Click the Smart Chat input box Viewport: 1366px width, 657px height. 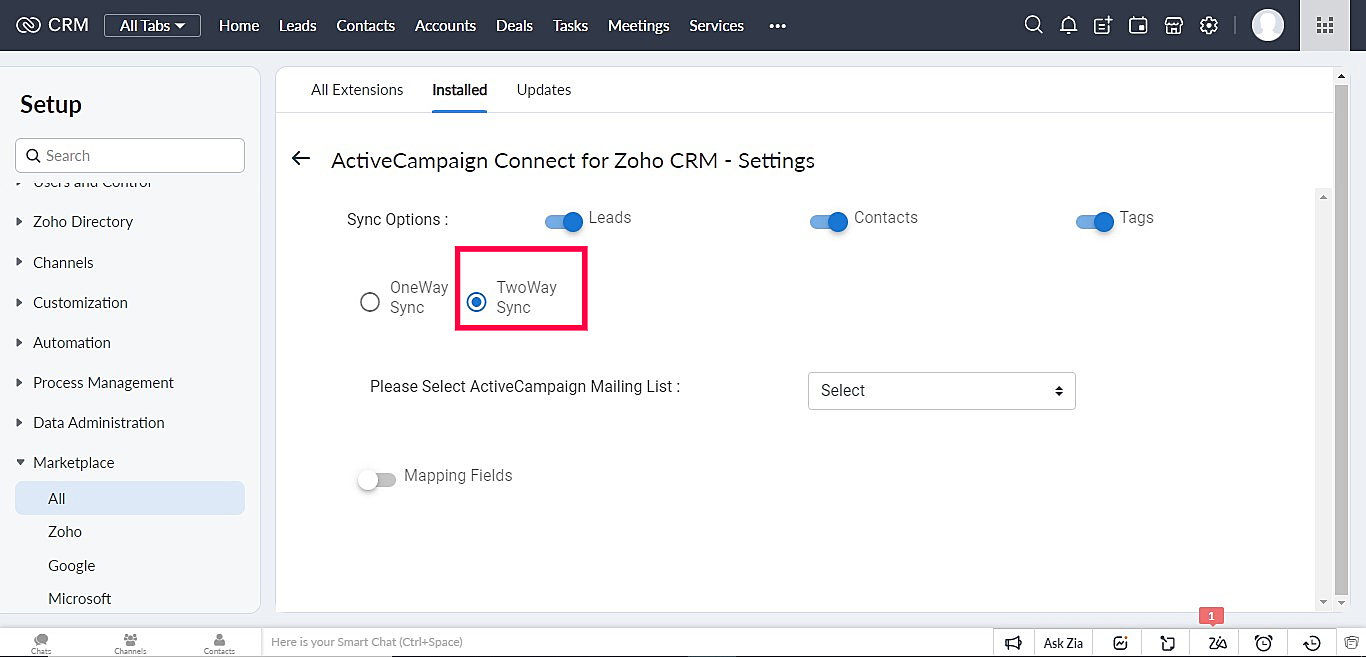pyautogui.click(x=627, y=642)
